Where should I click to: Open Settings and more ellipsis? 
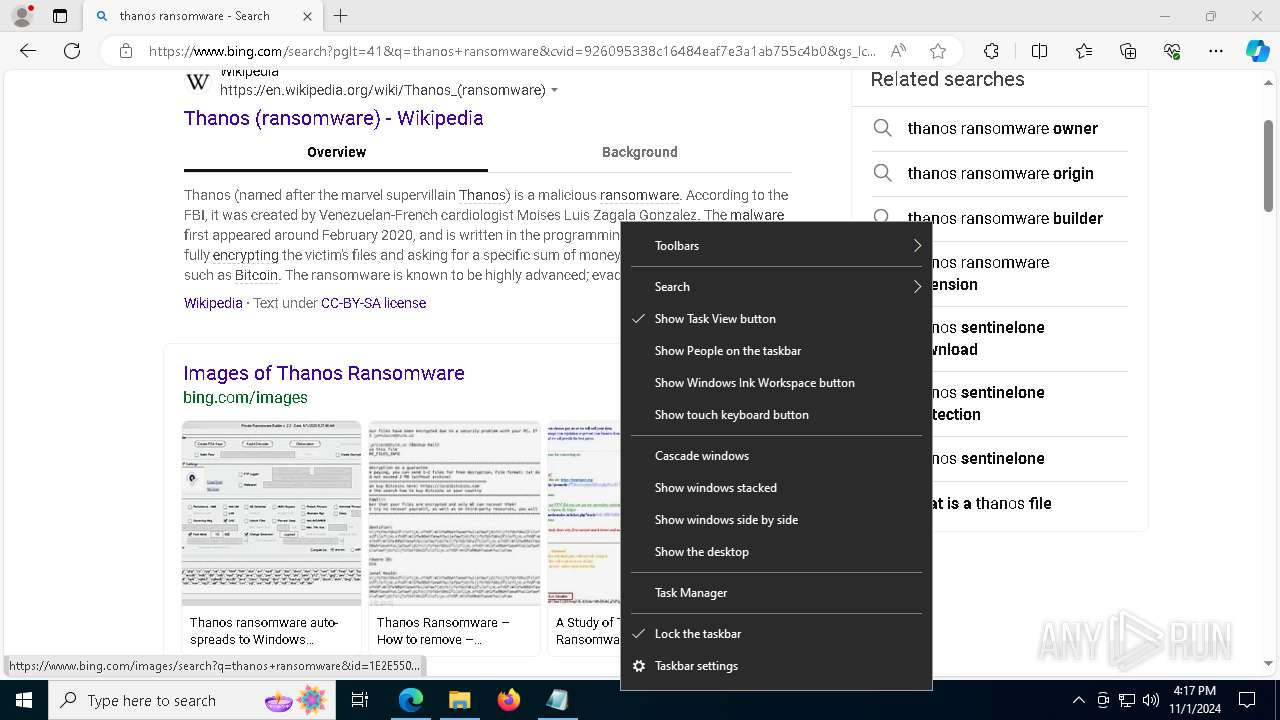pyautogui.click(x=1216, y=51)
